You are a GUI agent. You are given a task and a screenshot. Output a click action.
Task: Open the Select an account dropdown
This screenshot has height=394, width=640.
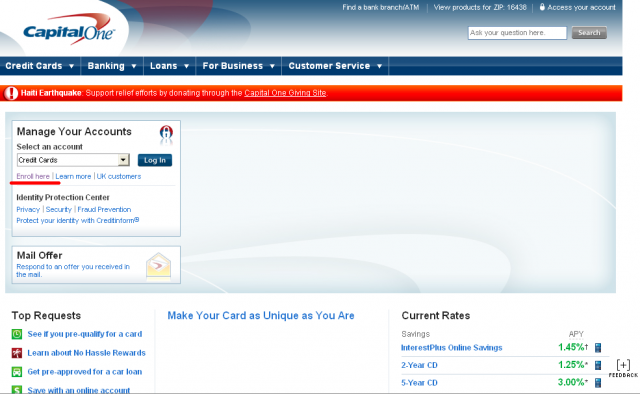tap(73, 160)
